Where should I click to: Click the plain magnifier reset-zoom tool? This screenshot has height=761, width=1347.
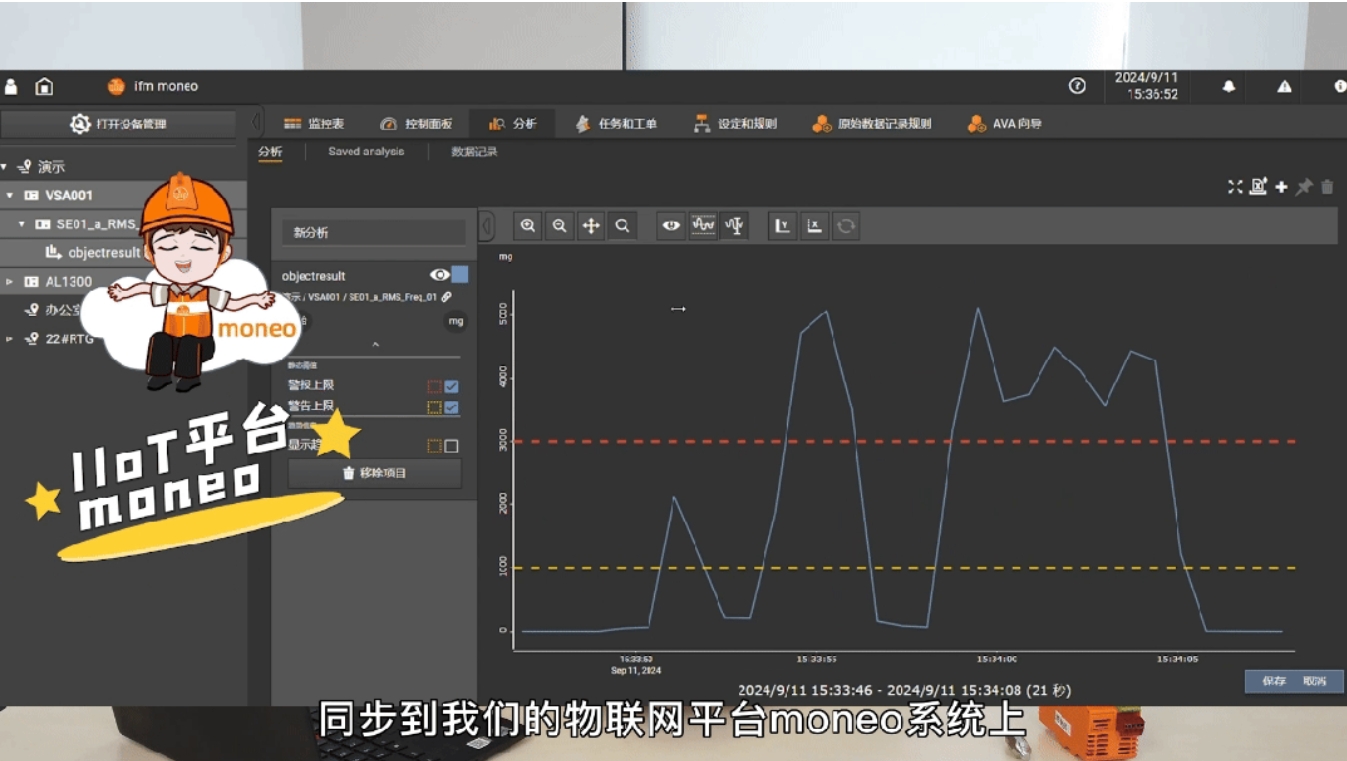coord(622,226)
